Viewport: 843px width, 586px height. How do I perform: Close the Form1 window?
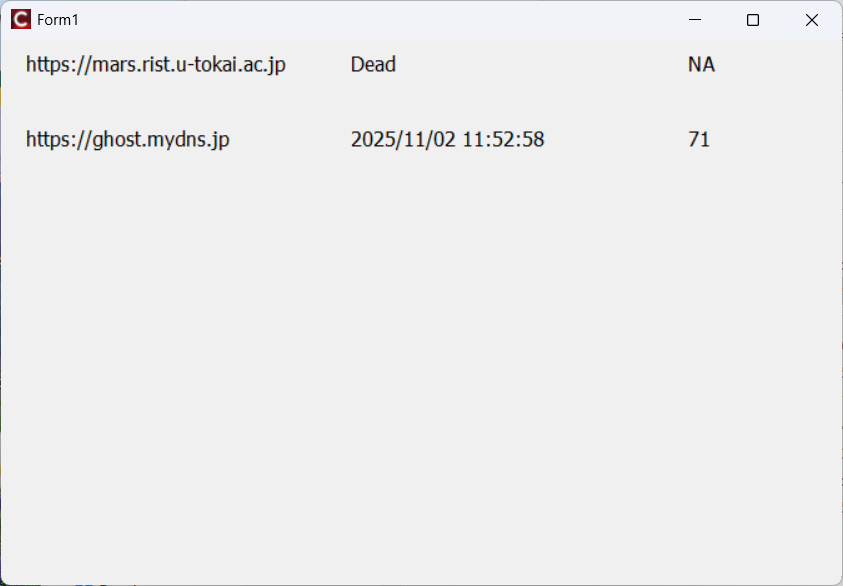click(812, 20)
